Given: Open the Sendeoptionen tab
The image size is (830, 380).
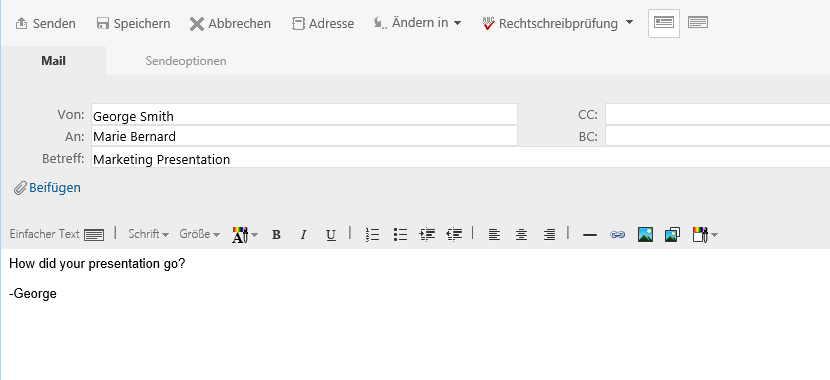Looking at the screenshot, I should [x=186, y=61].
